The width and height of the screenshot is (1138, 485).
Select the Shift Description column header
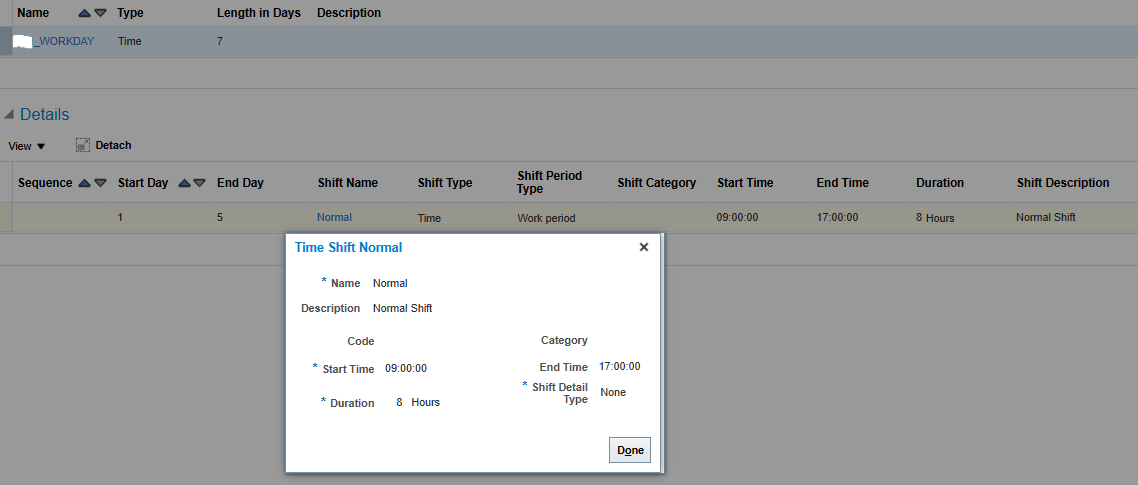(x=1063, y=183)
